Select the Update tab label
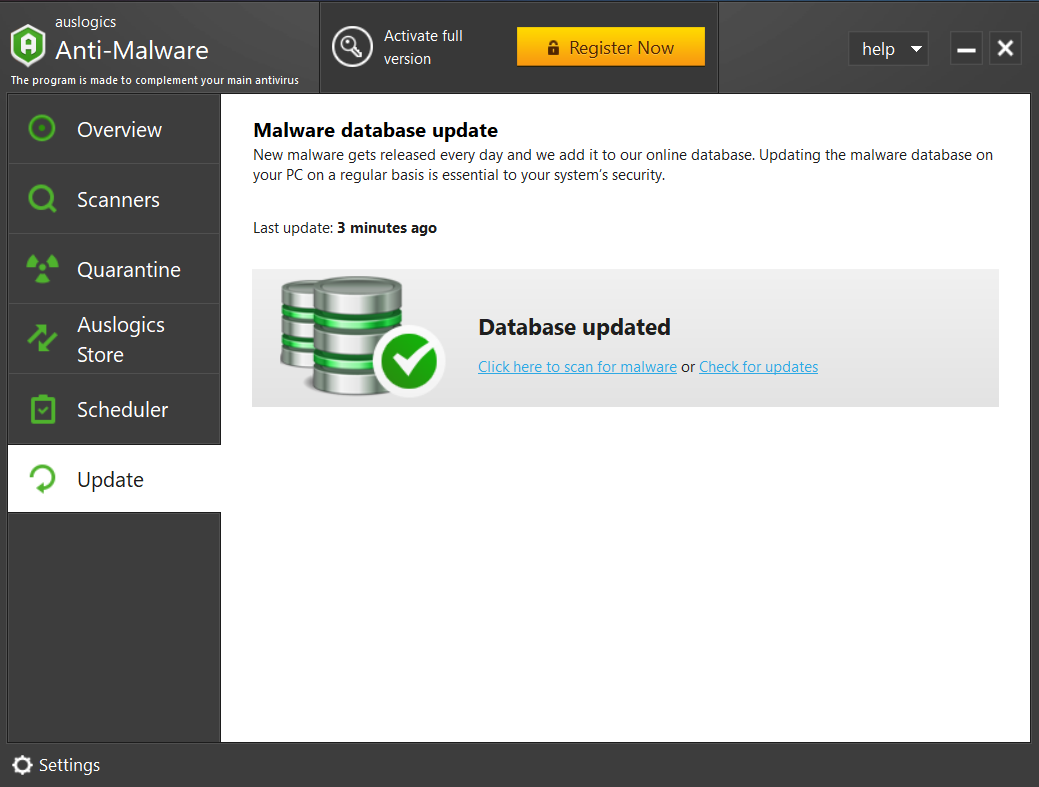The height and width of the screenshot is (787, 1039). click(110, 480)
